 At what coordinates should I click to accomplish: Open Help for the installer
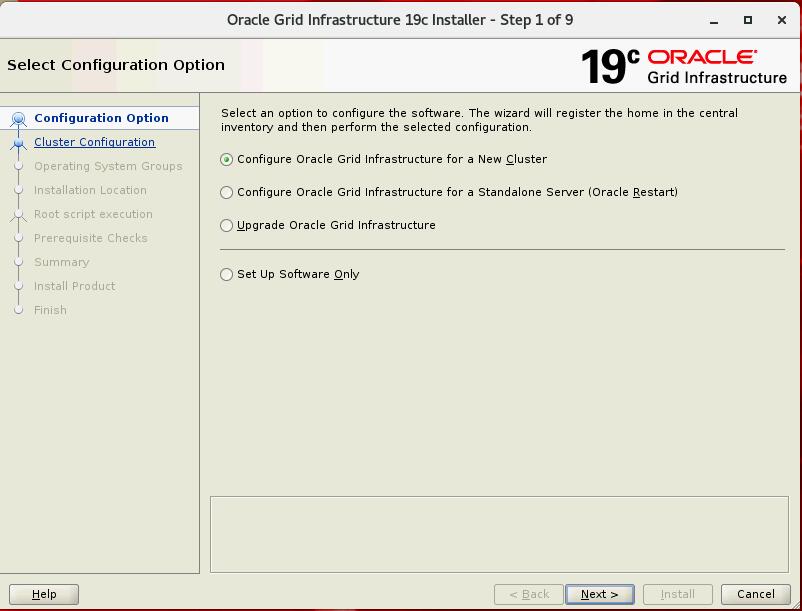44,594
